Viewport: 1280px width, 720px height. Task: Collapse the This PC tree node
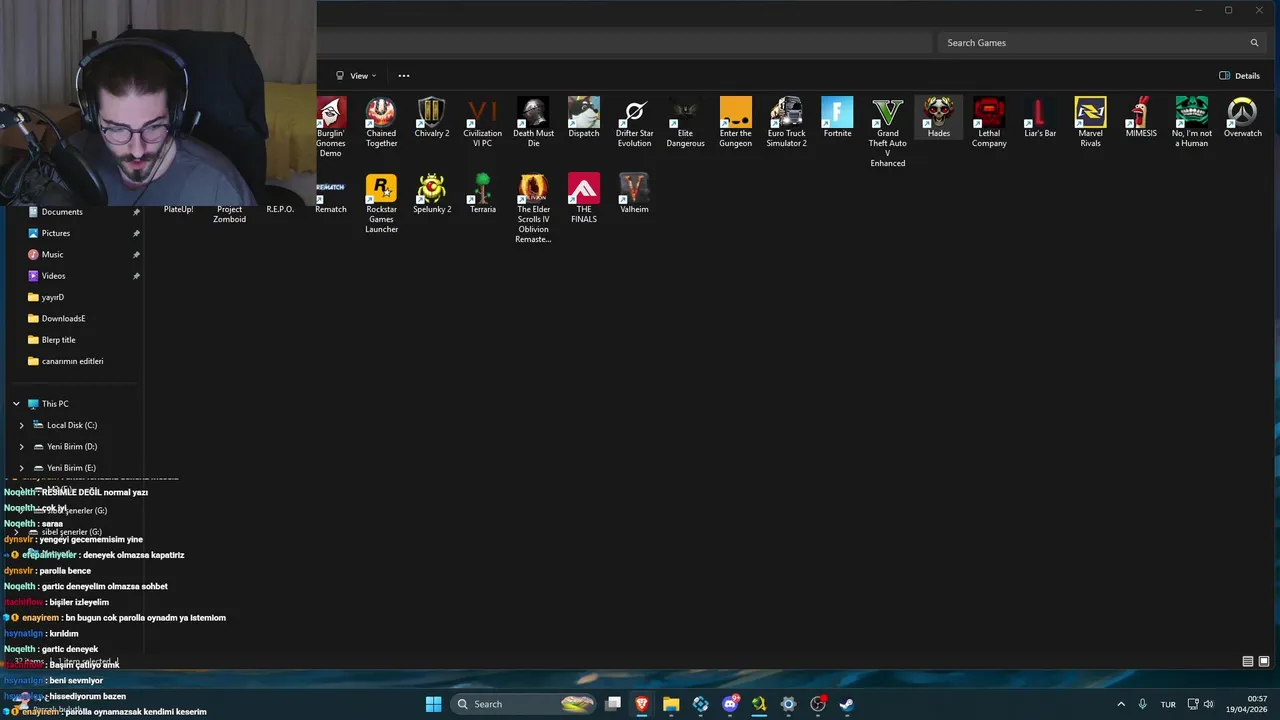coord(16,404)
